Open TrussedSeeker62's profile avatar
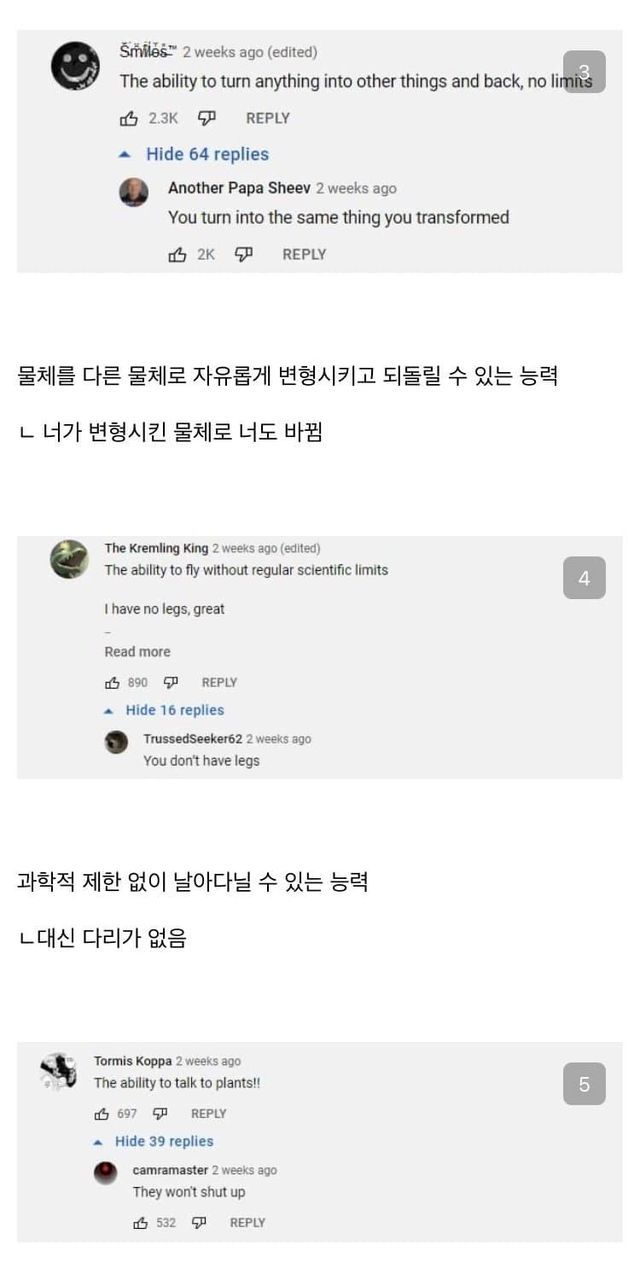Screen dimensions: 640x1280 click(118, 741)
